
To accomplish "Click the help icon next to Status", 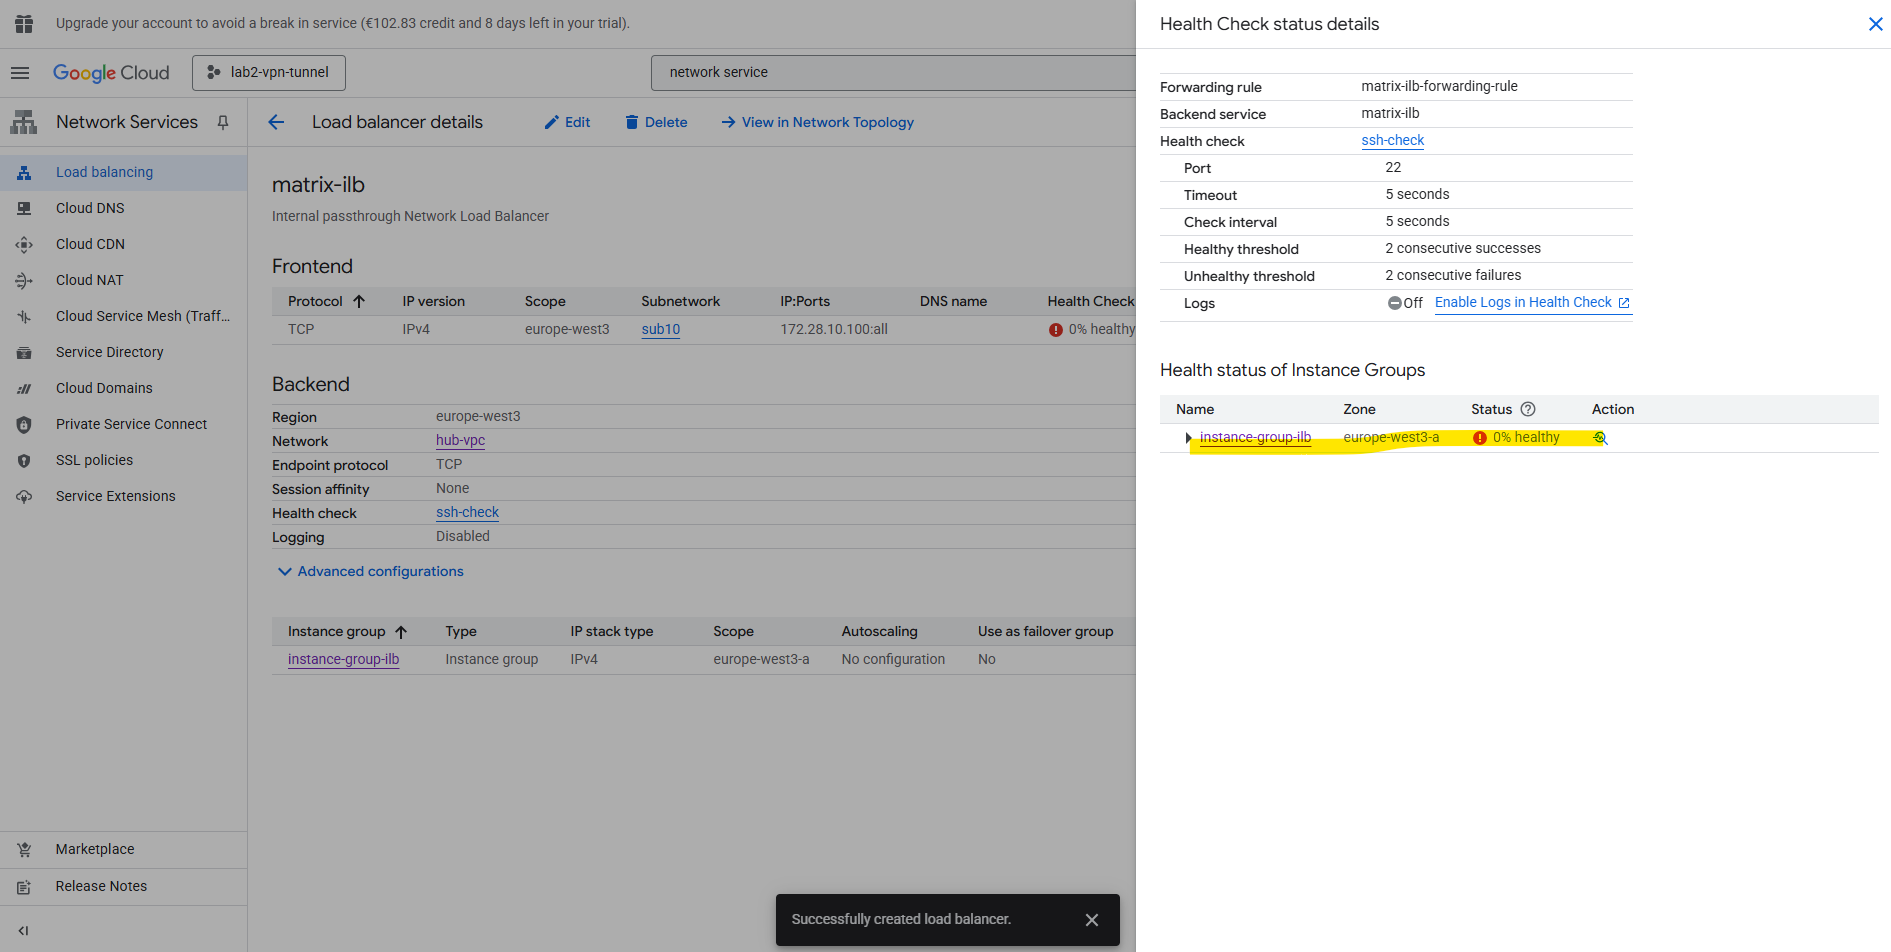I will pyautogui.click(x=1528, y=409).
